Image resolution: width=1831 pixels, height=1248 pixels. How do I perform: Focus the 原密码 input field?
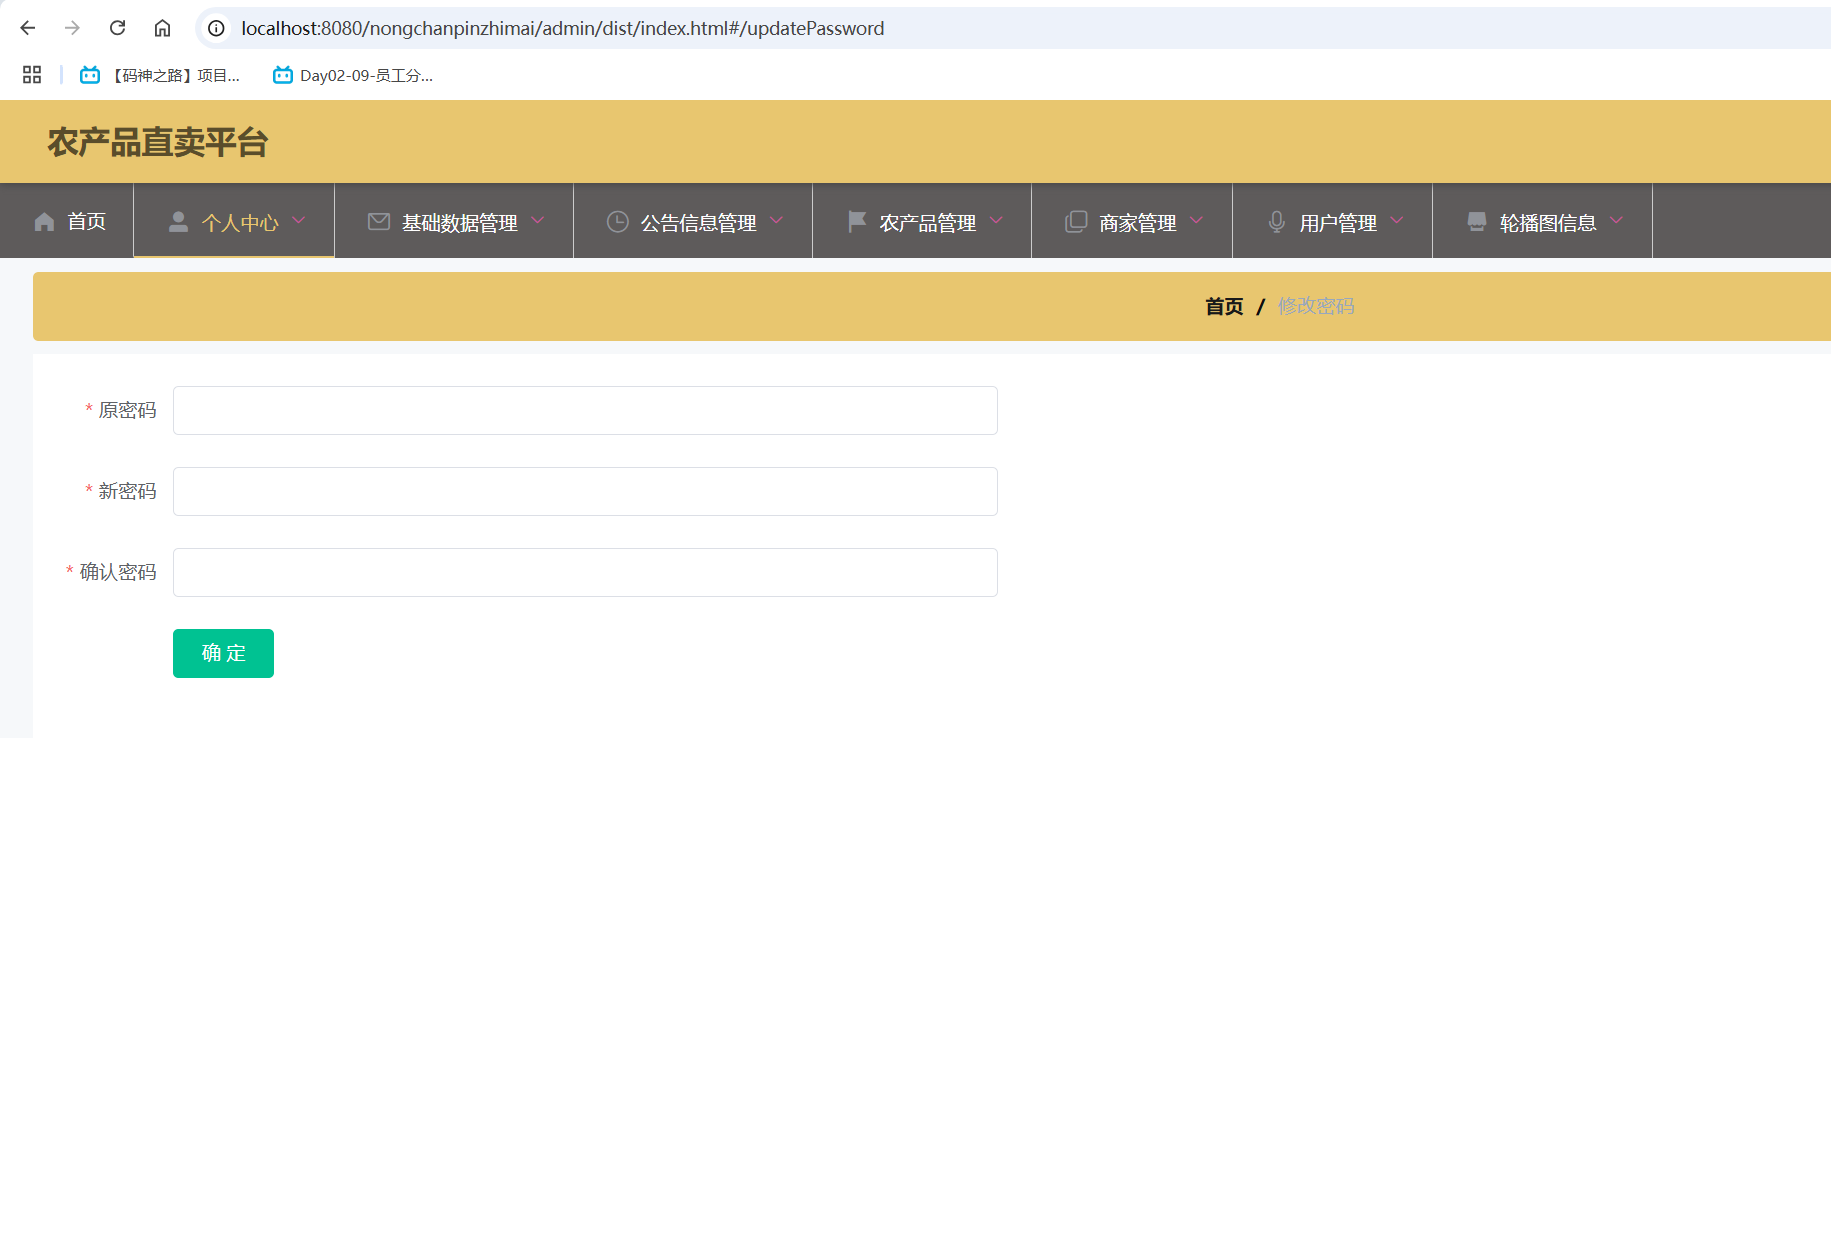pos(585,410)
